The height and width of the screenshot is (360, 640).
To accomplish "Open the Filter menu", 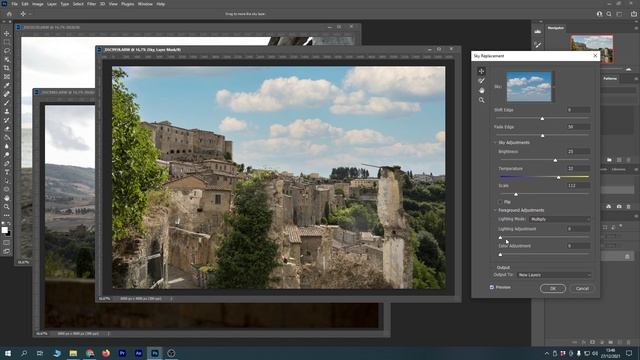I will (x=91, y=4).
